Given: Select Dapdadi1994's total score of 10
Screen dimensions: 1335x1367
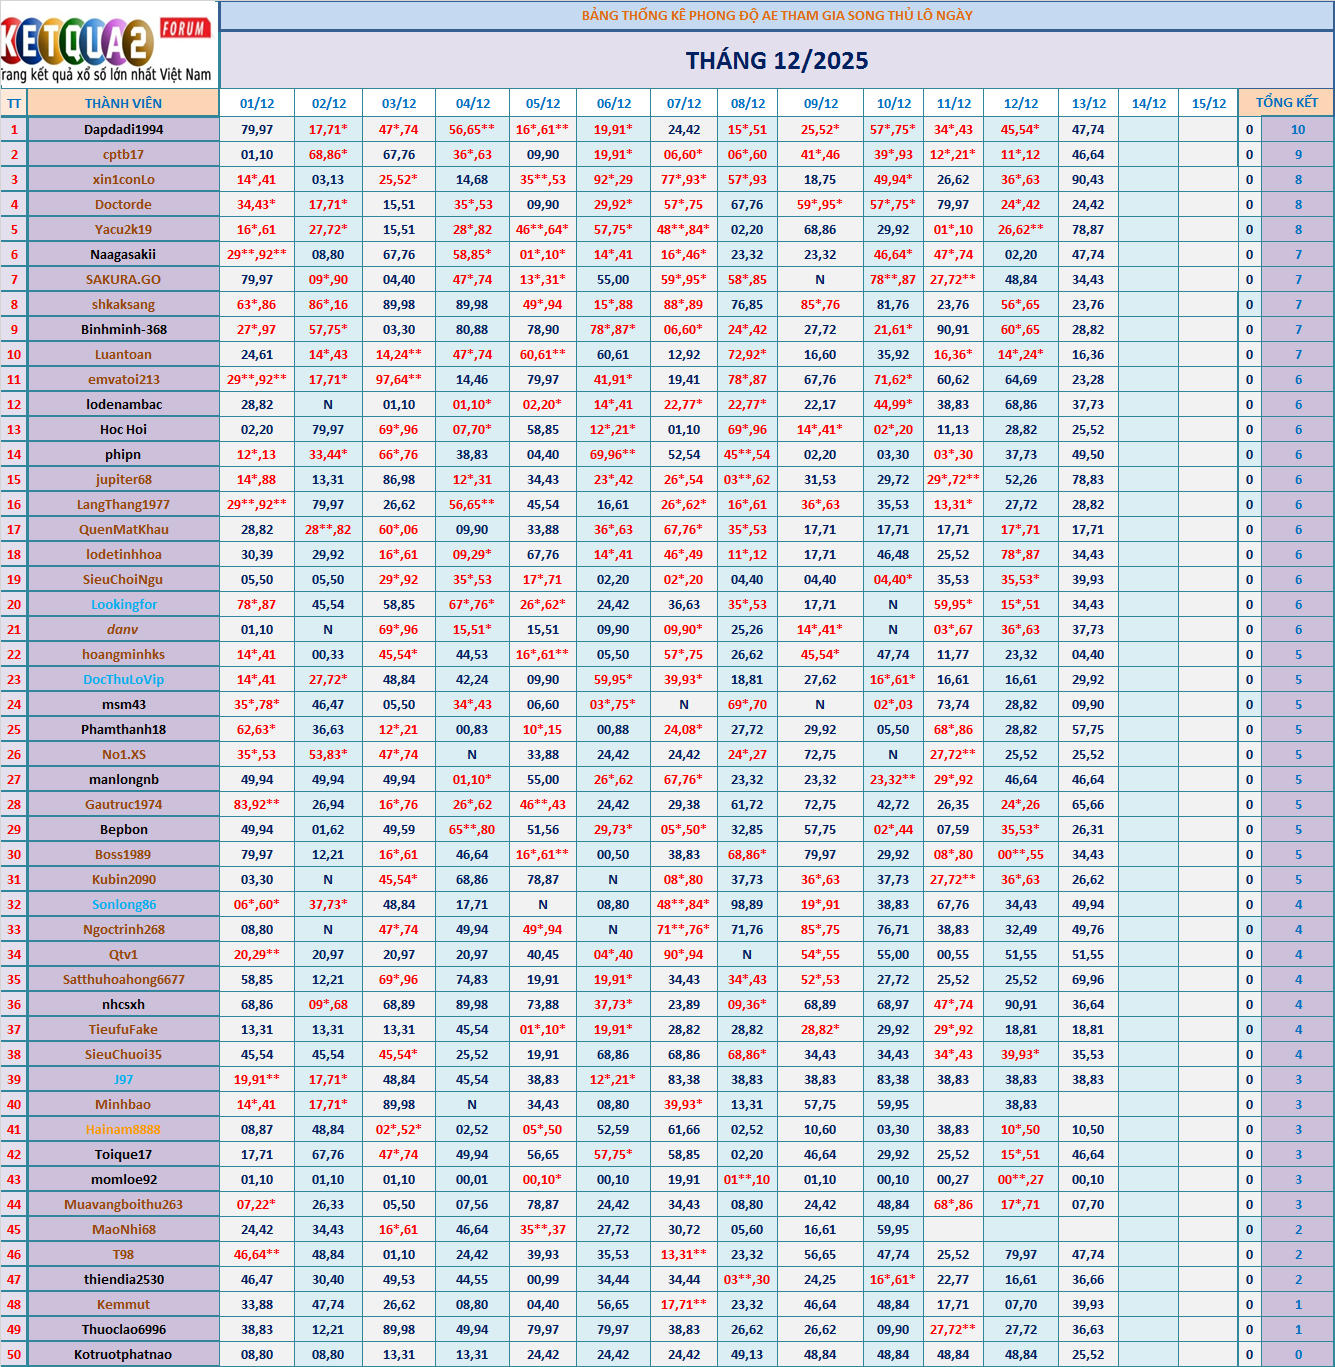Looking at the screenshot, I should (x=1297, y=129).
